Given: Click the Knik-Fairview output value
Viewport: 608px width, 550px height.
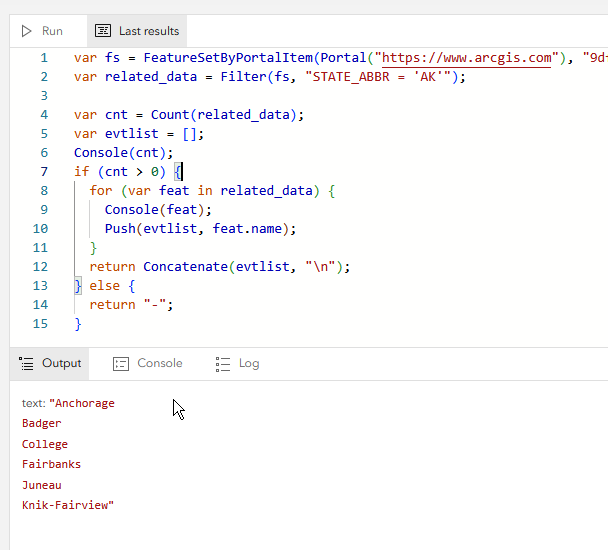Looking at the screenshot, I should [x=68, y=505].
